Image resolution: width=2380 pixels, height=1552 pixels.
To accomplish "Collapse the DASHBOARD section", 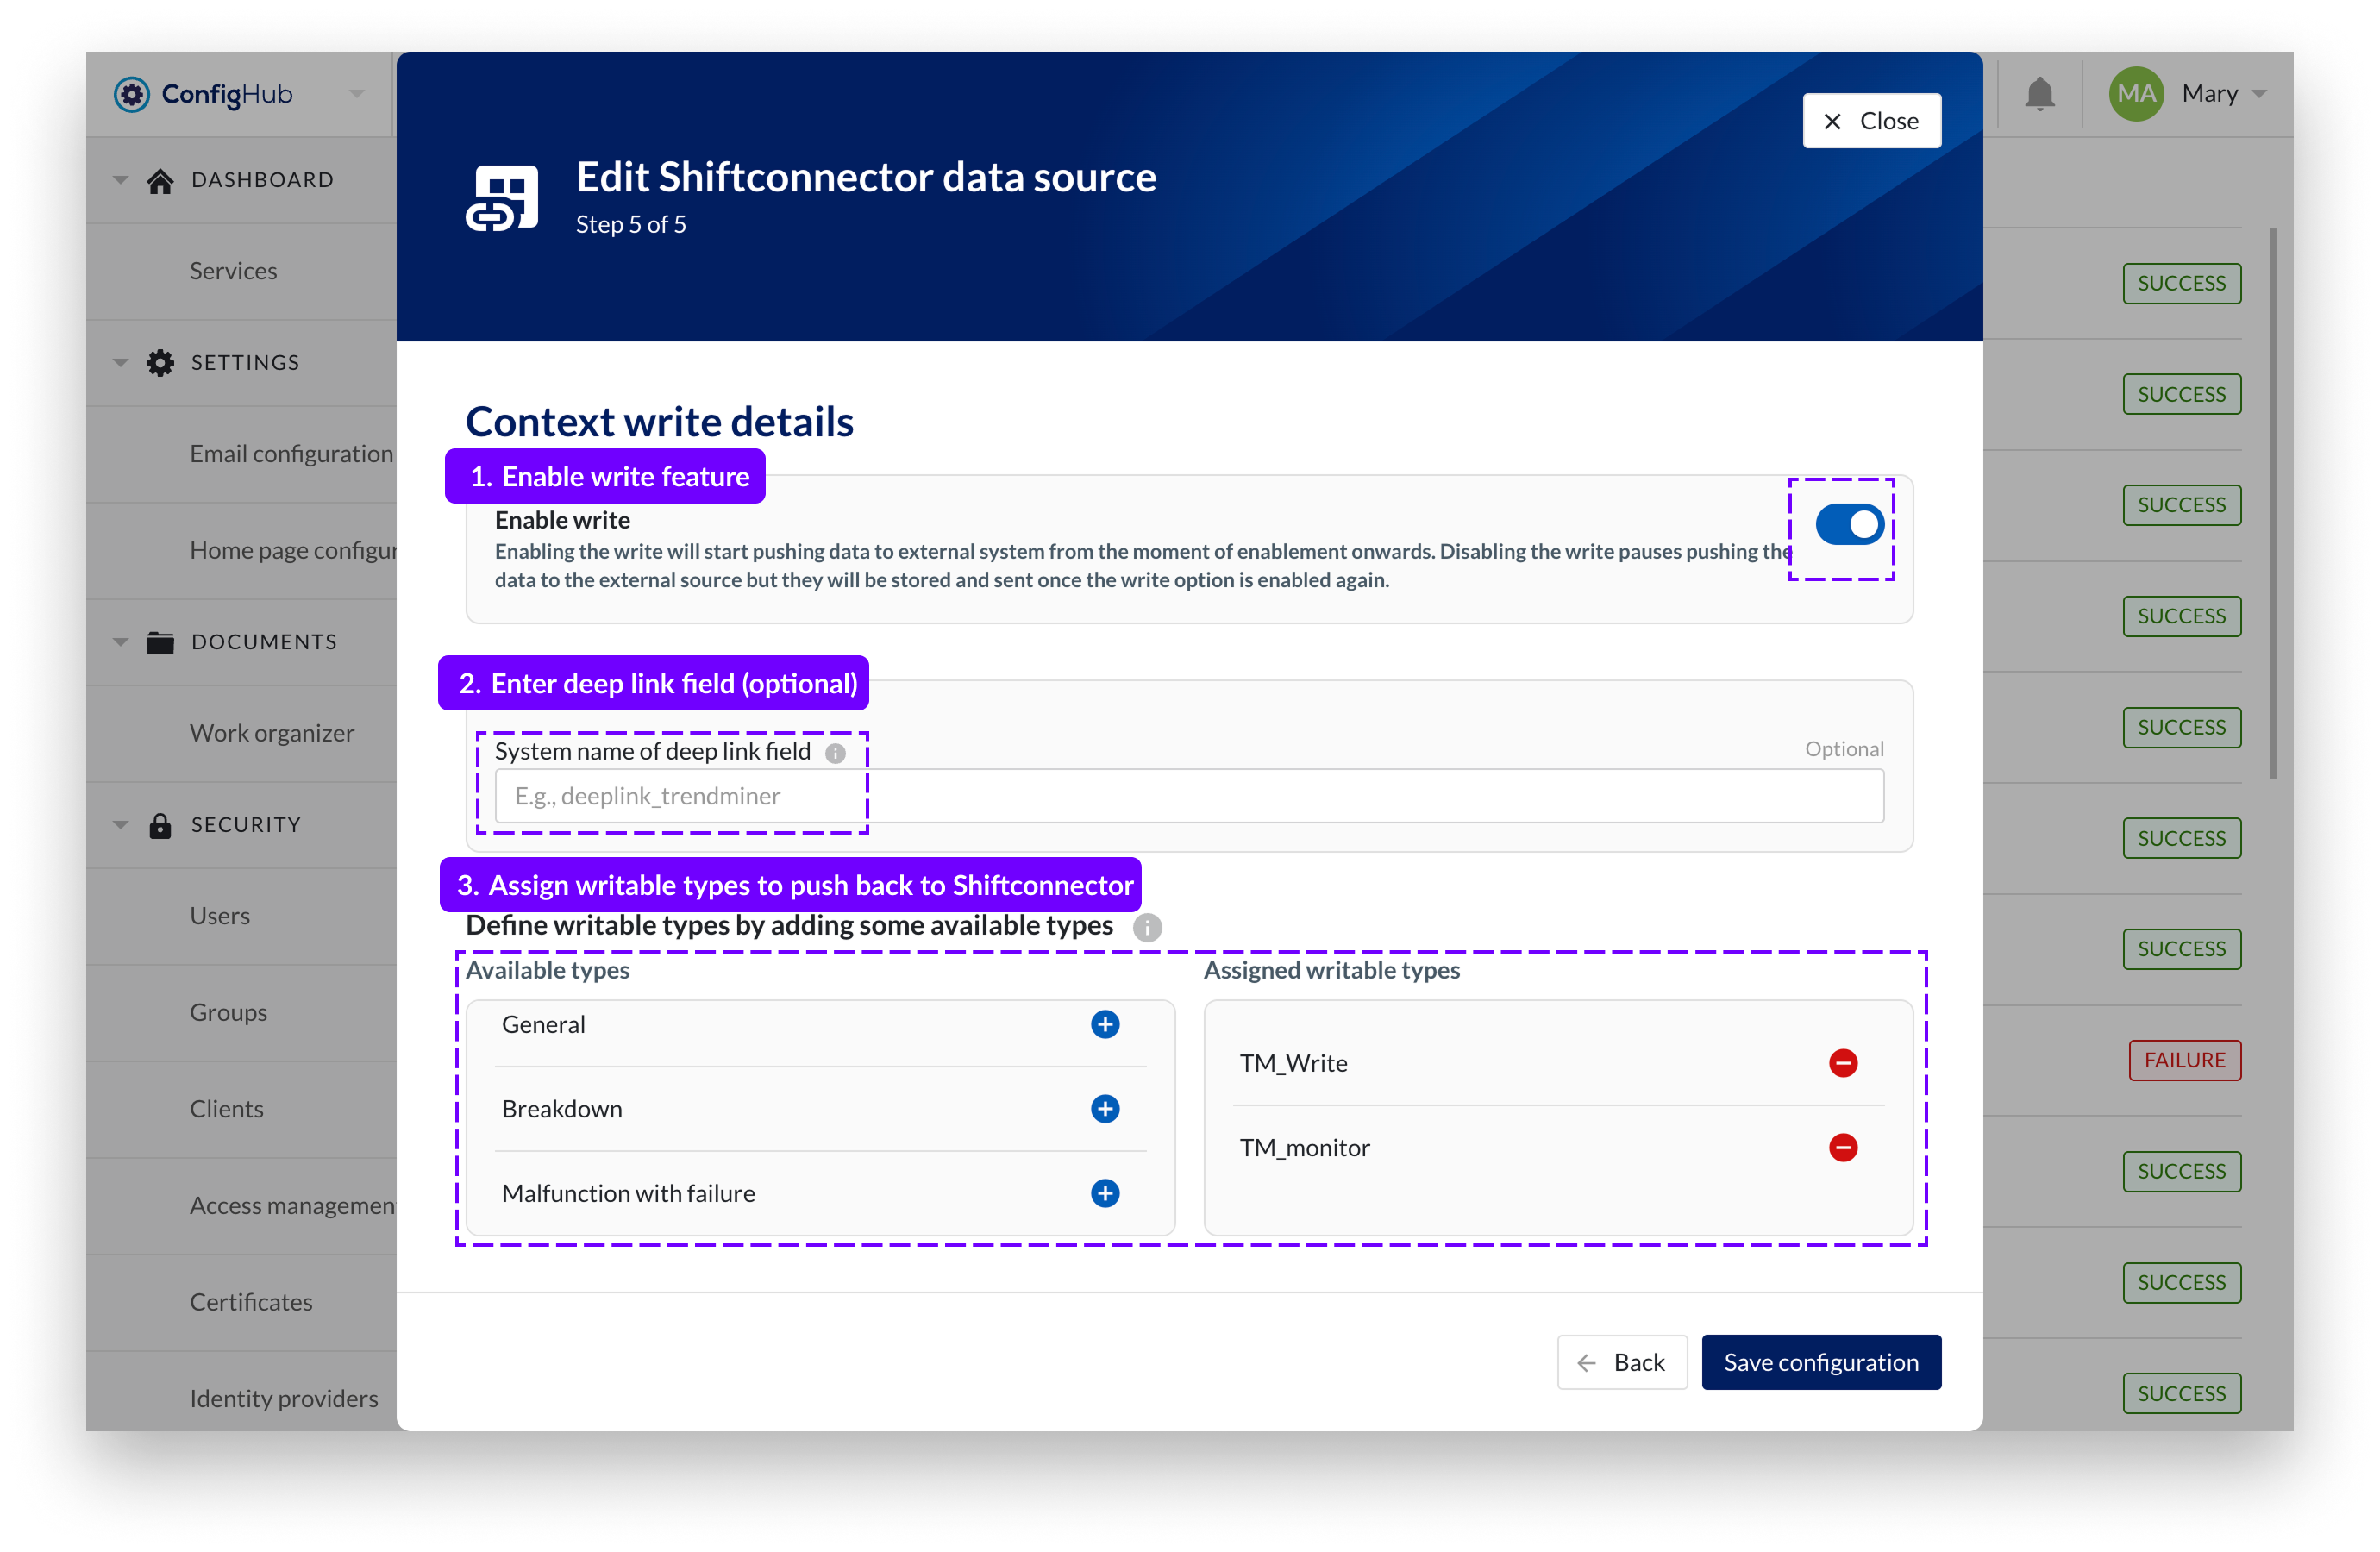I will tap(121, 180).
